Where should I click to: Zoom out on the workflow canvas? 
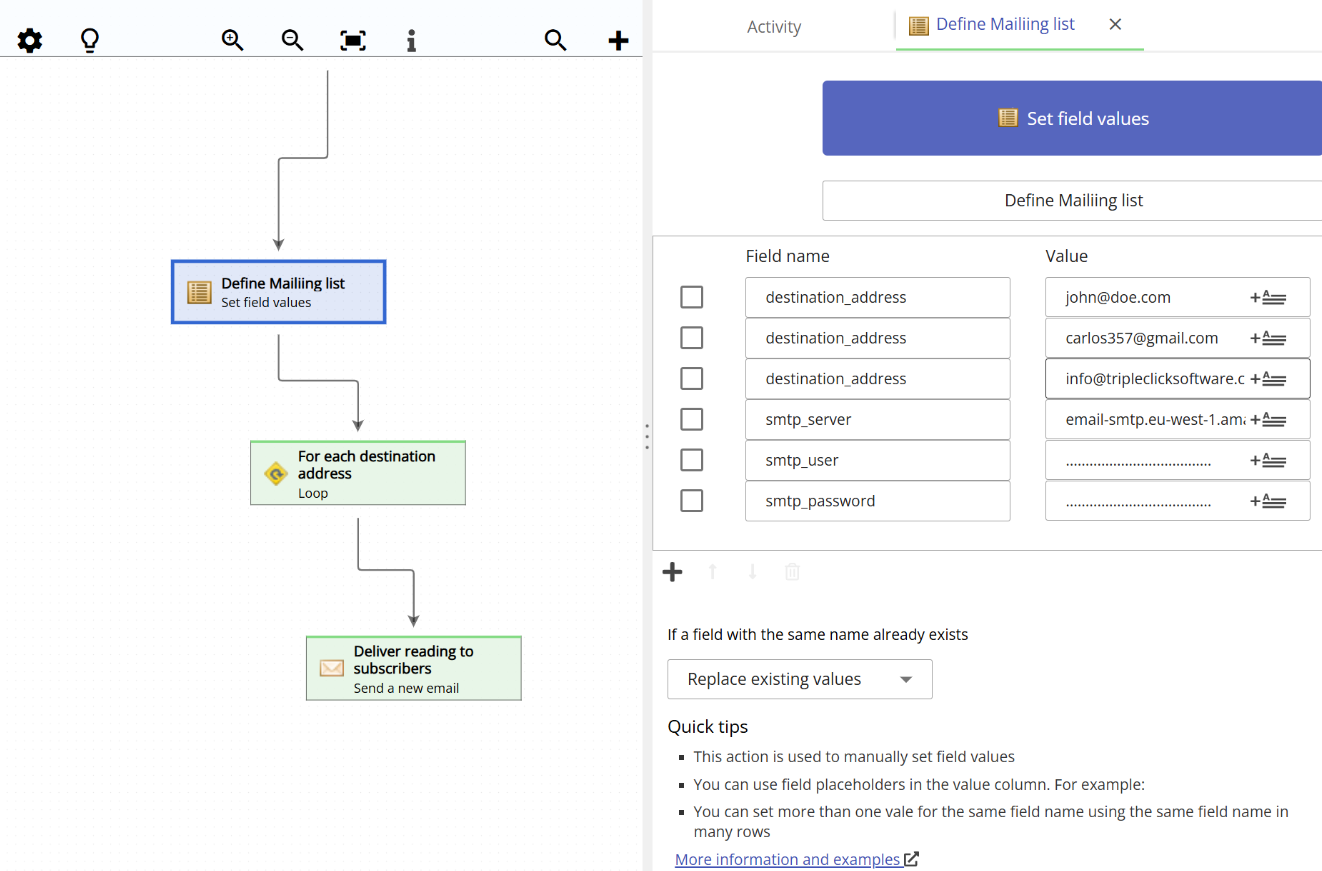[x=292, y=41]
